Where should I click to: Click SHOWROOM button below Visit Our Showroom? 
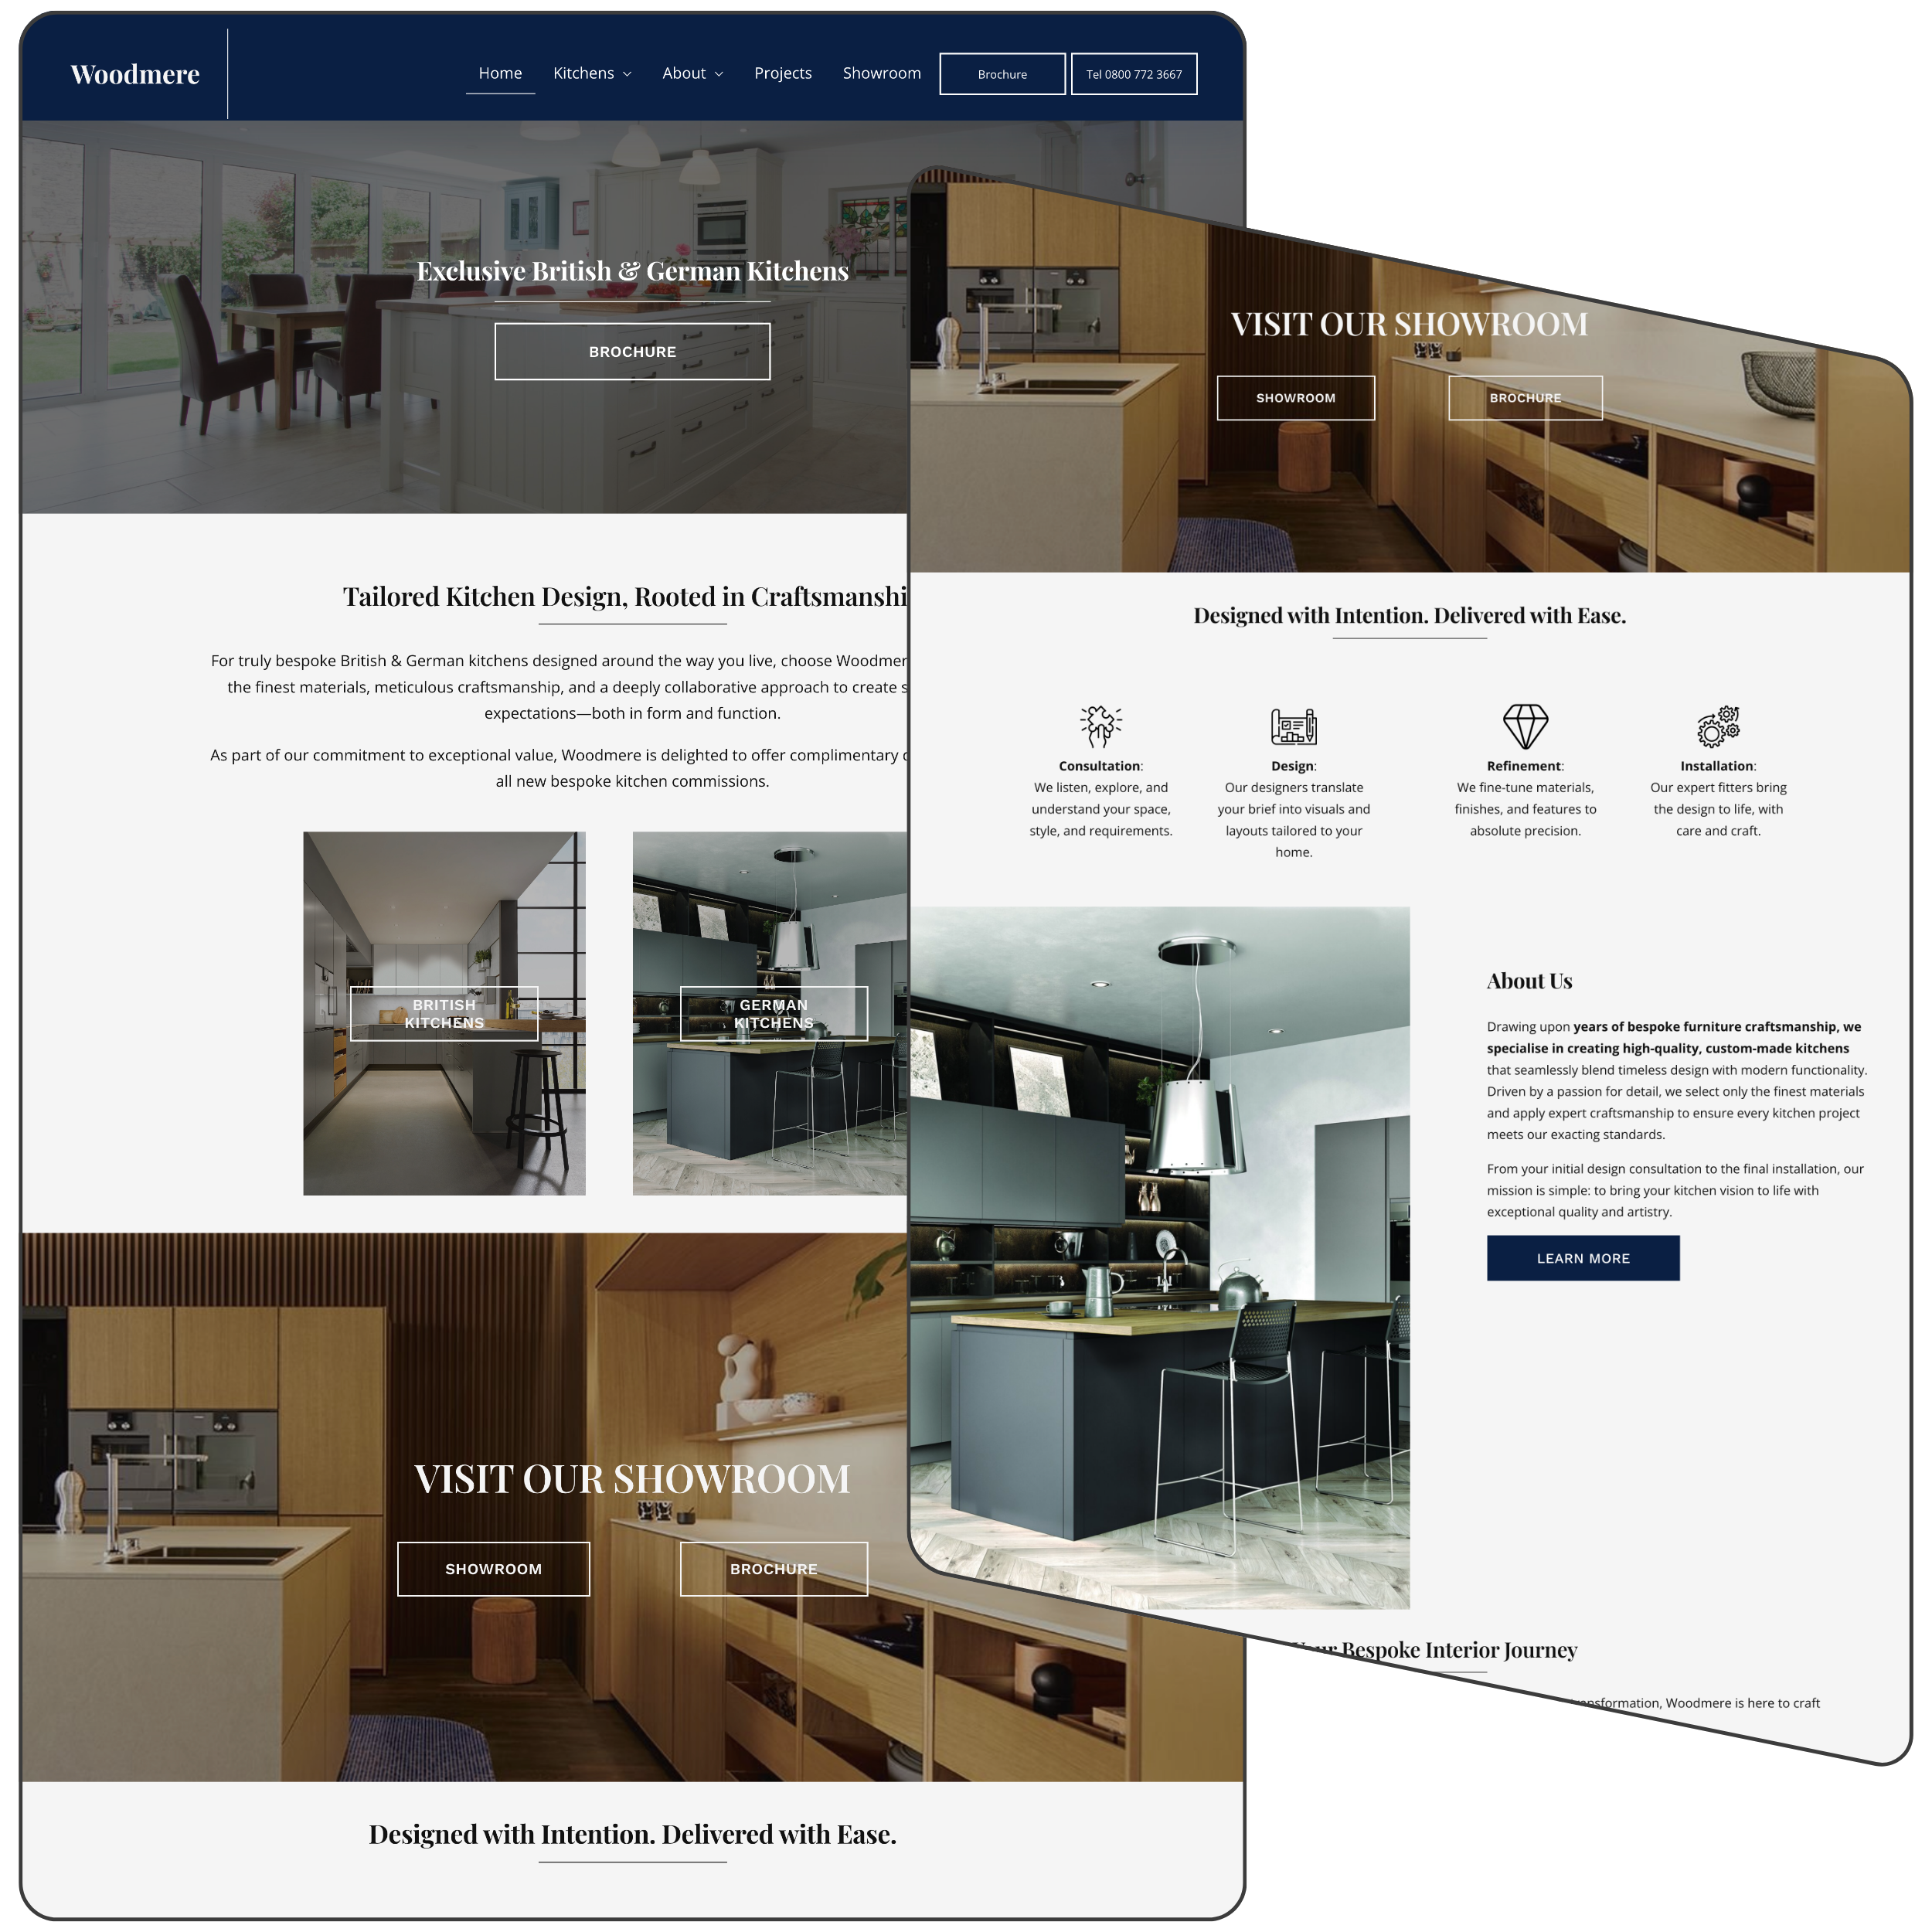tap(493, 1568)
